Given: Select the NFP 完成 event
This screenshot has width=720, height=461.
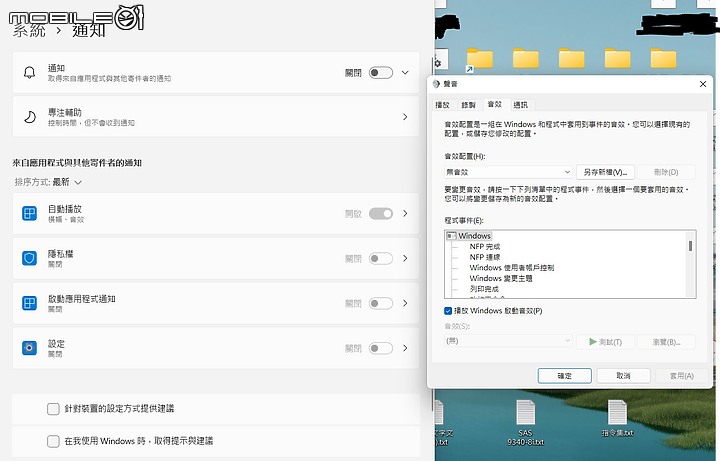Looking at the screenshot, I should tap(485, 247).
